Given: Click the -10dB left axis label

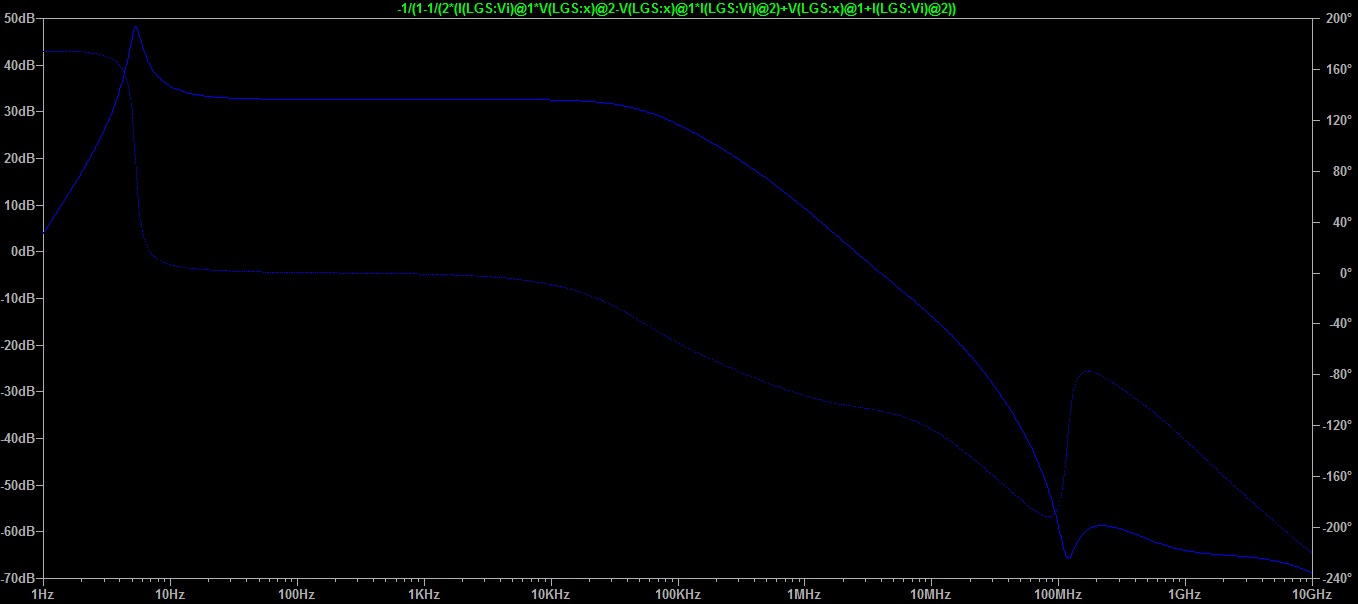Looking at the screenshot, I should coord(19,298).
